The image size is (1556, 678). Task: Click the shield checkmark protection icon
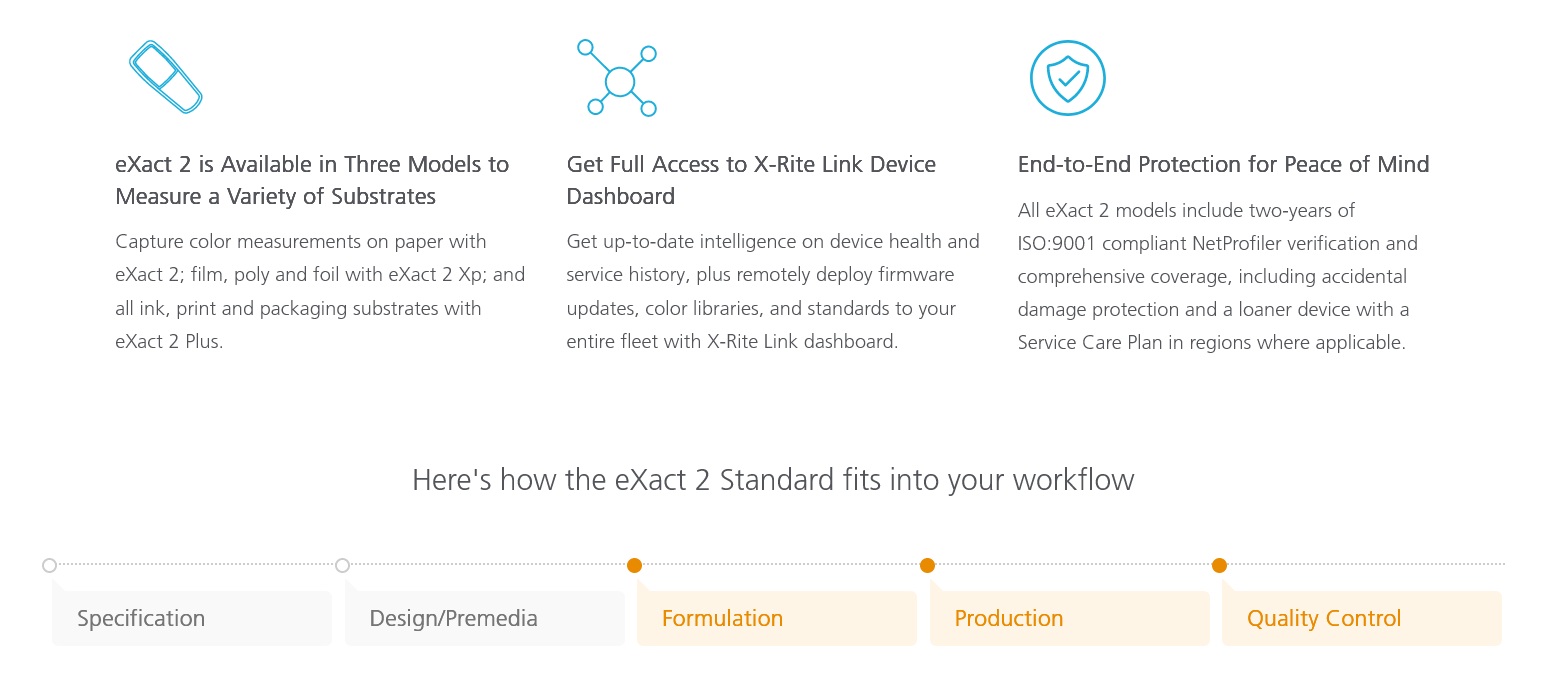[1068, 78]
